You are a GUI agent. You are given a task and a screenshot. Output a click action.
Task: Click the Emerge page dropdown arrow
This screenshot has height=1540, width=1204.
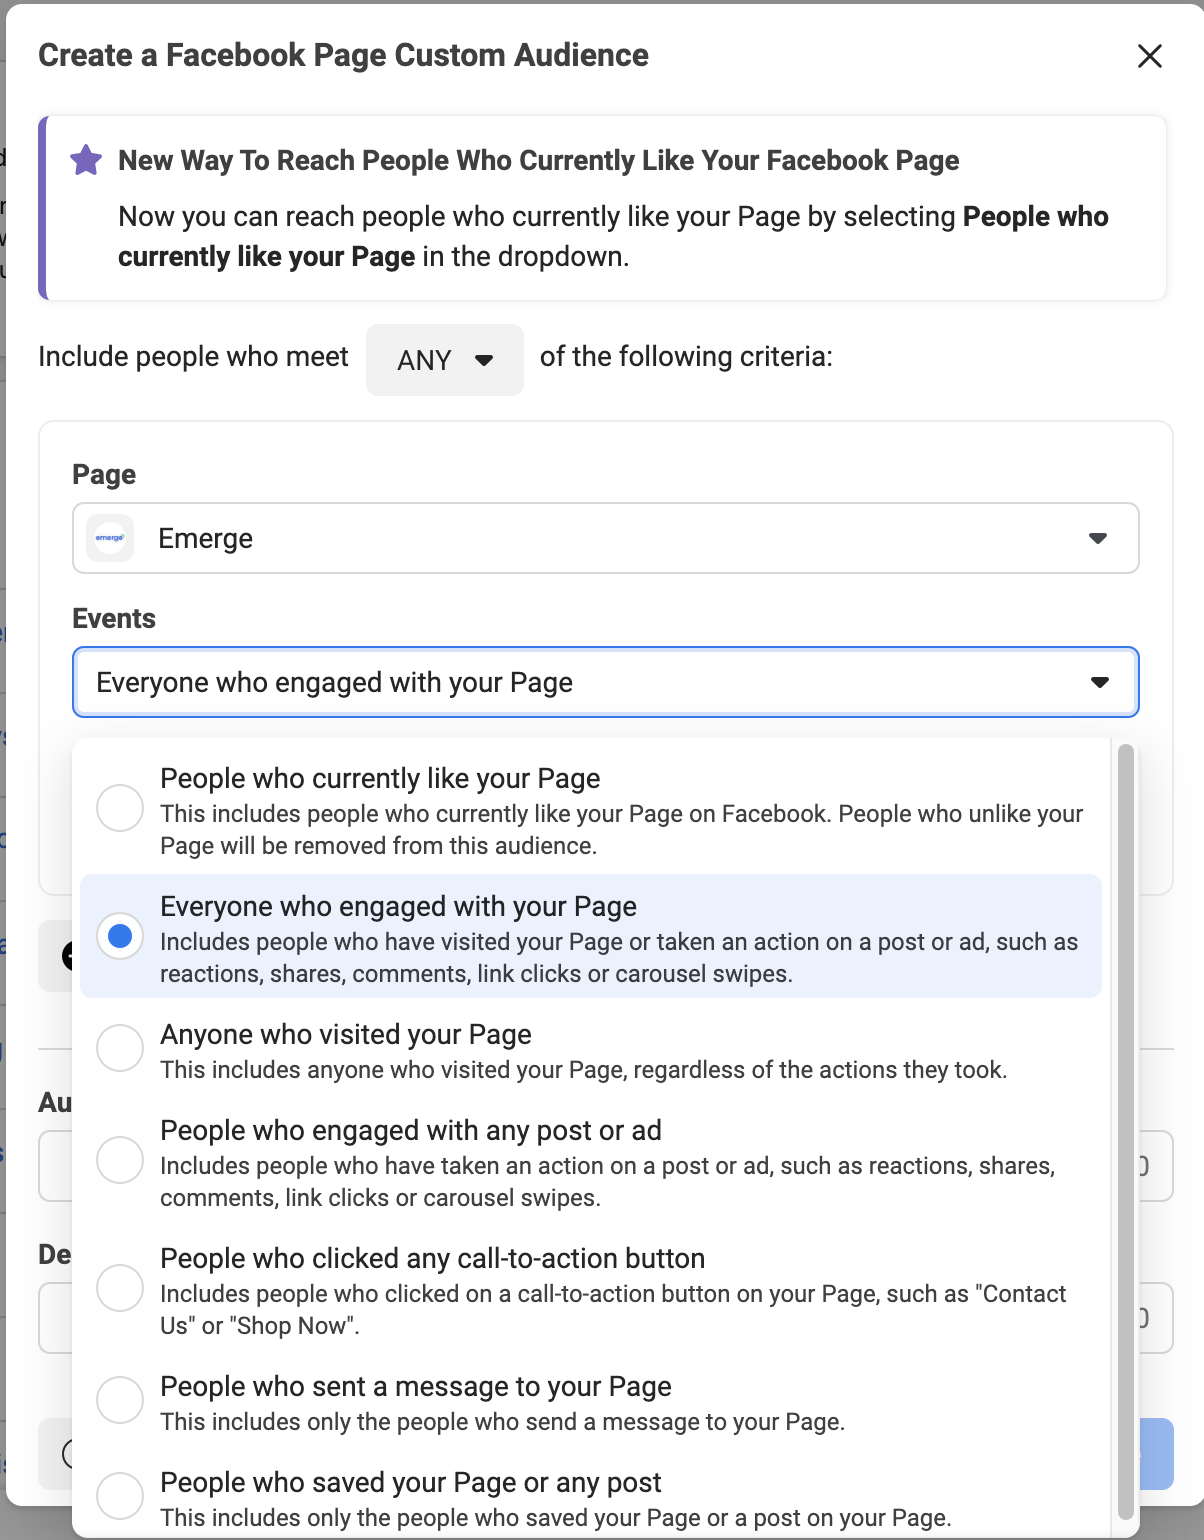(1098, 538)
